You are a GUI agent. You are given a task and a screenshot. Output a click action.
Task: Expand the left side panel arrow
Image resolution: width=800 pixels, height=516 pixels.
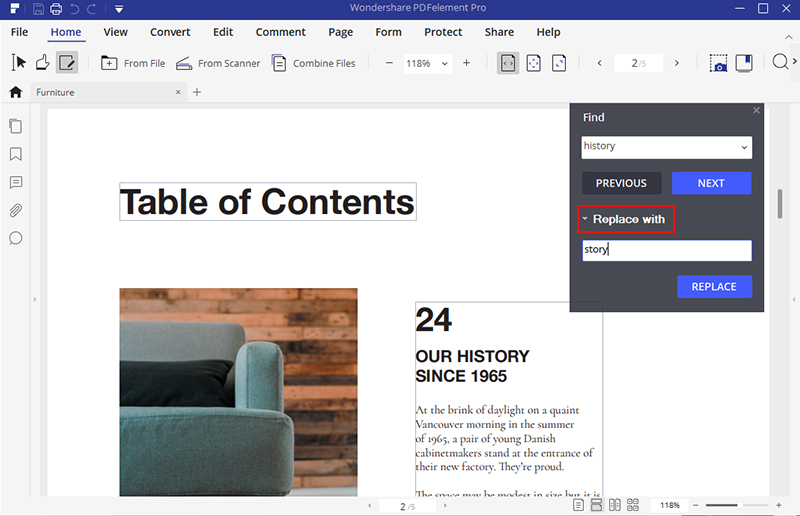35,300
